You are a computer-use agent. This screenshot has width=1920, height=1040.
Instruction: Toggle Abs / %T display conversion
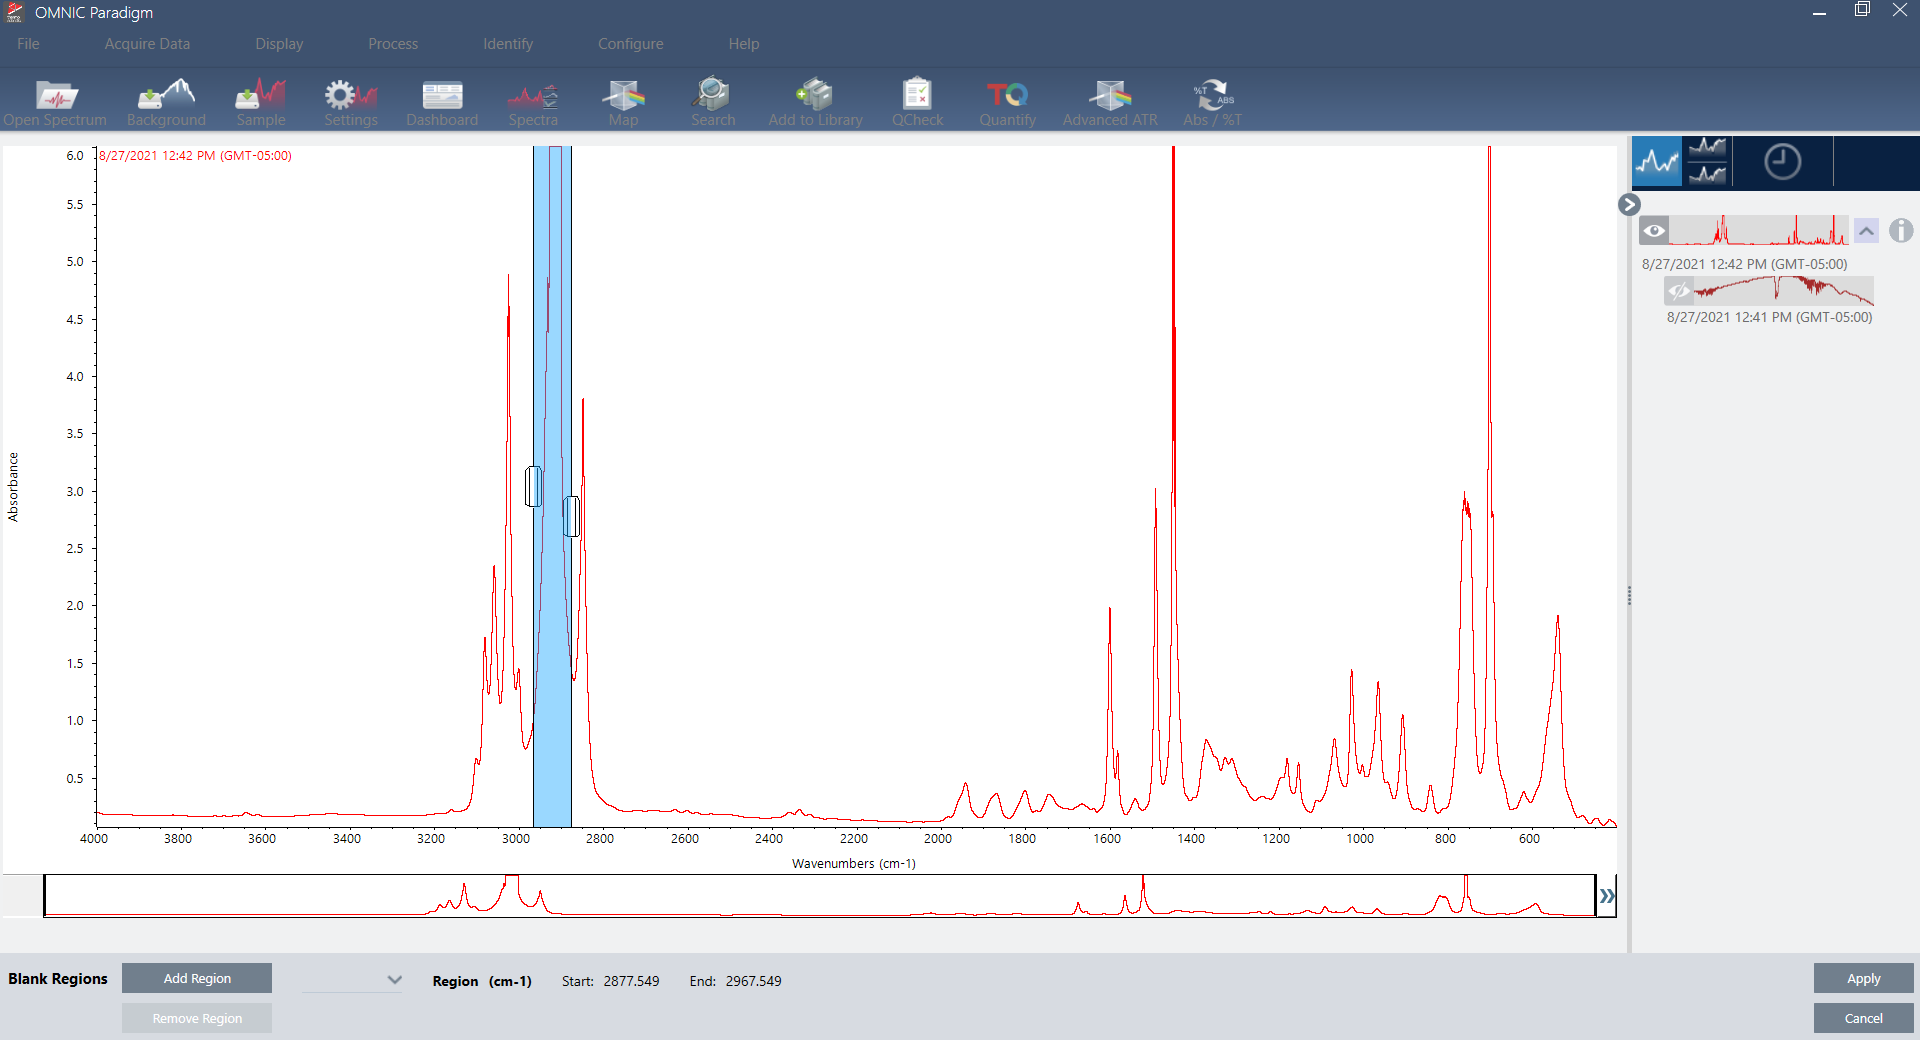1212,96
